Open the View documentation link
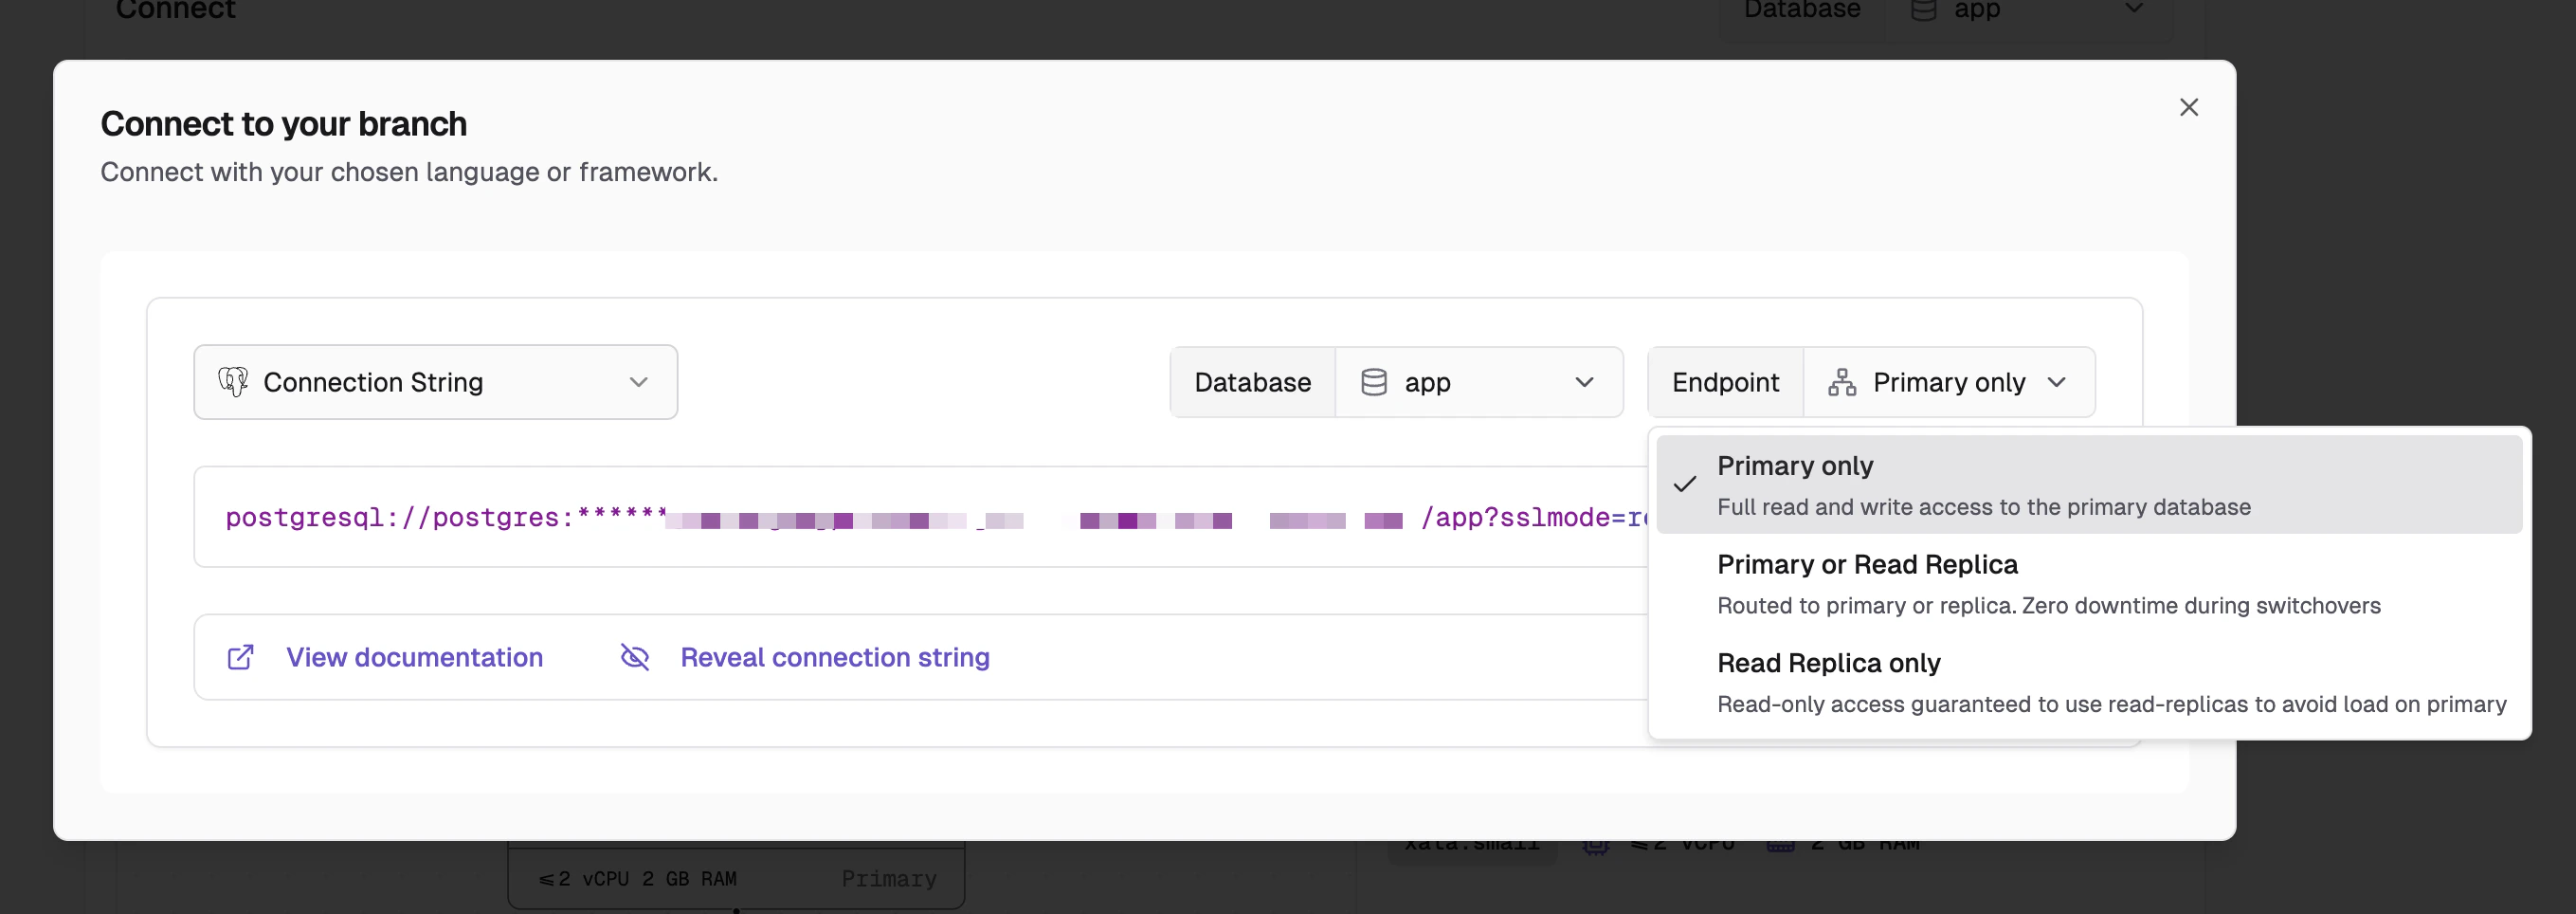Viewport: 2576px width, 914px height. pyautogui.click(x=414, y=657)
